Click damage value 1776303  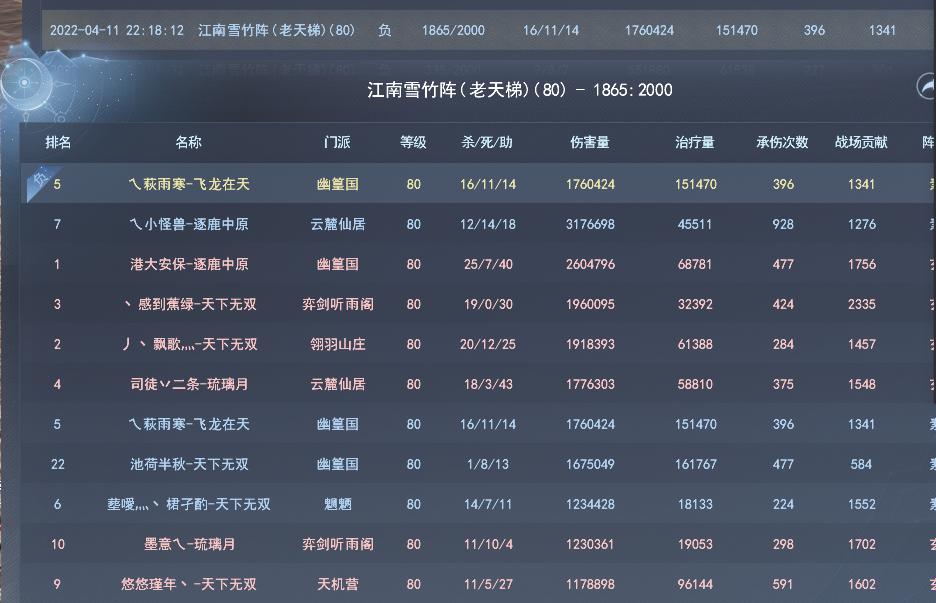[x=590, y=384]
